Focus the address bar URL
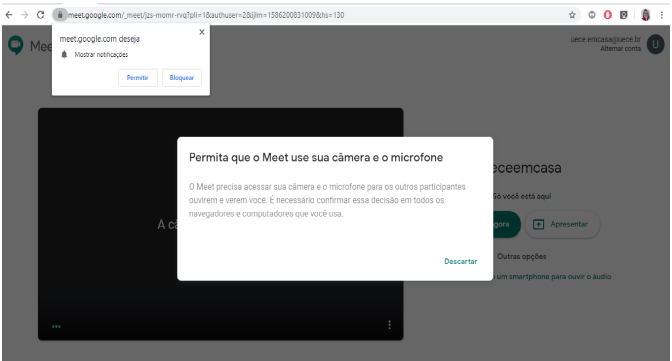Screen dimensions: 672x361 (x=206, y=15)
